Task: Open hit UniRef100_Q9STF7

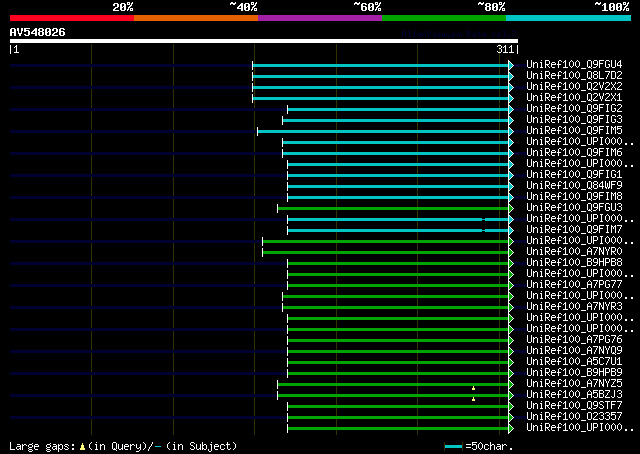Action: tap(574, 406)
